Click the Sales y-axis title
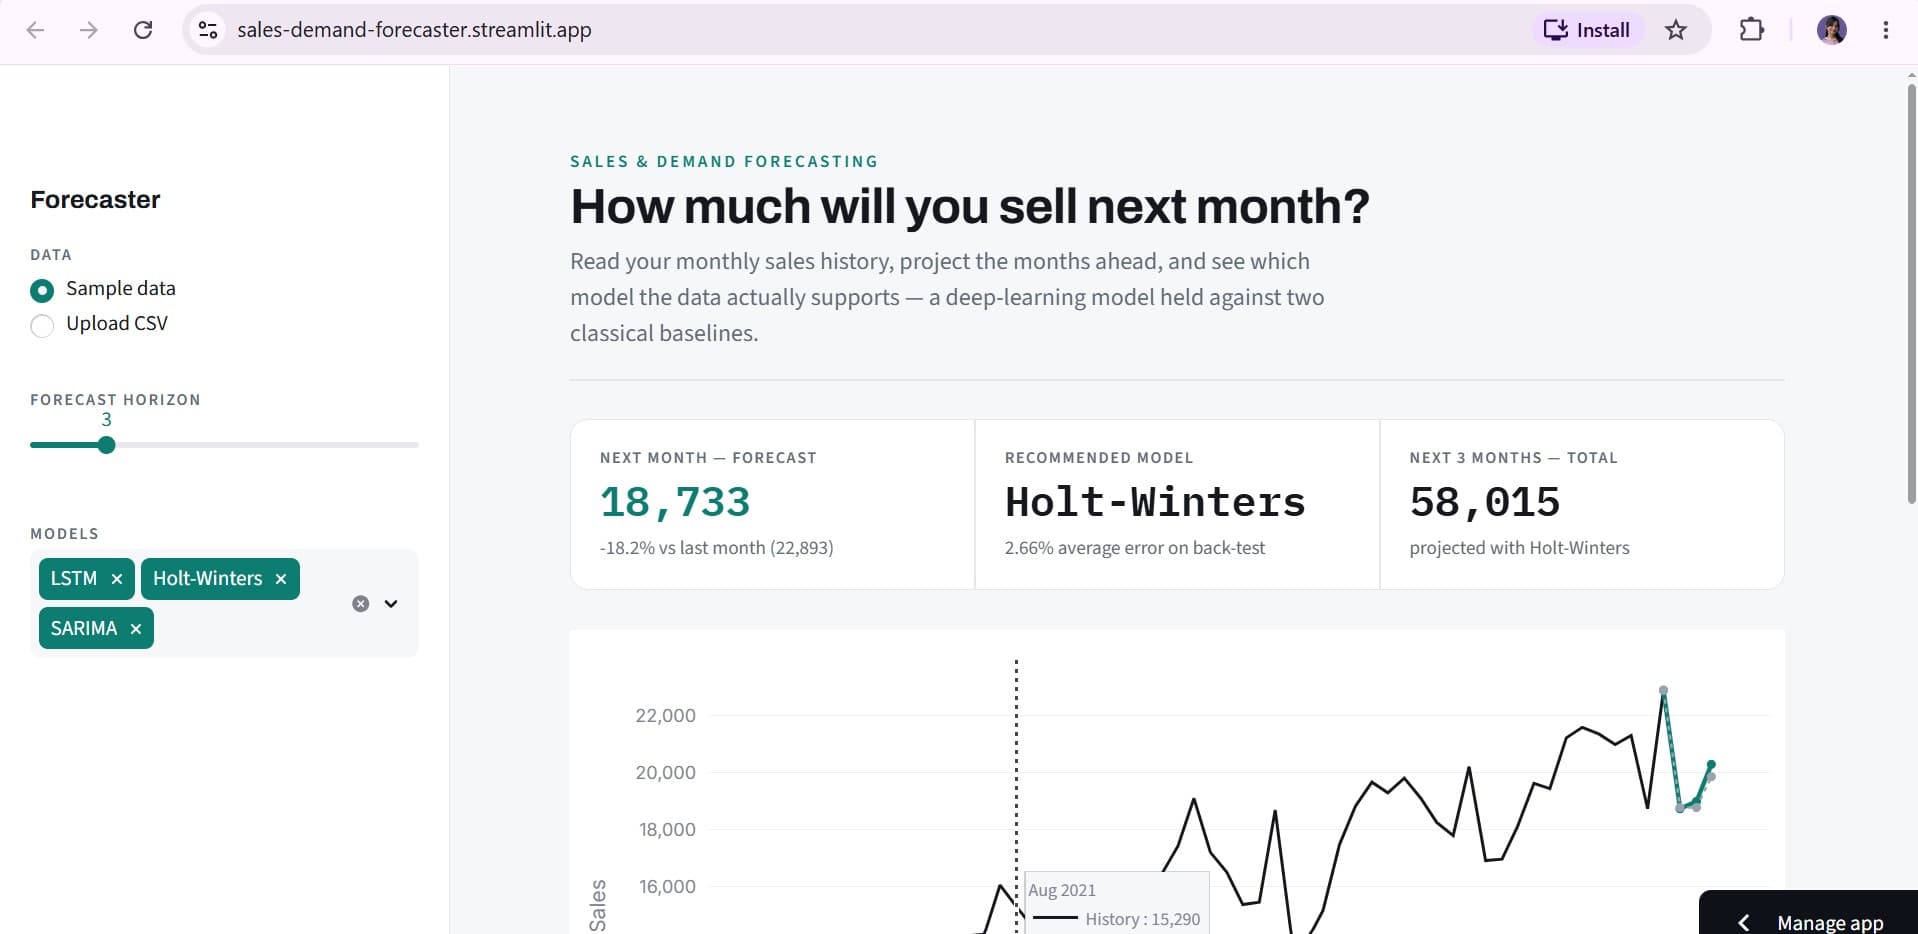 click(x=598, y=906)
